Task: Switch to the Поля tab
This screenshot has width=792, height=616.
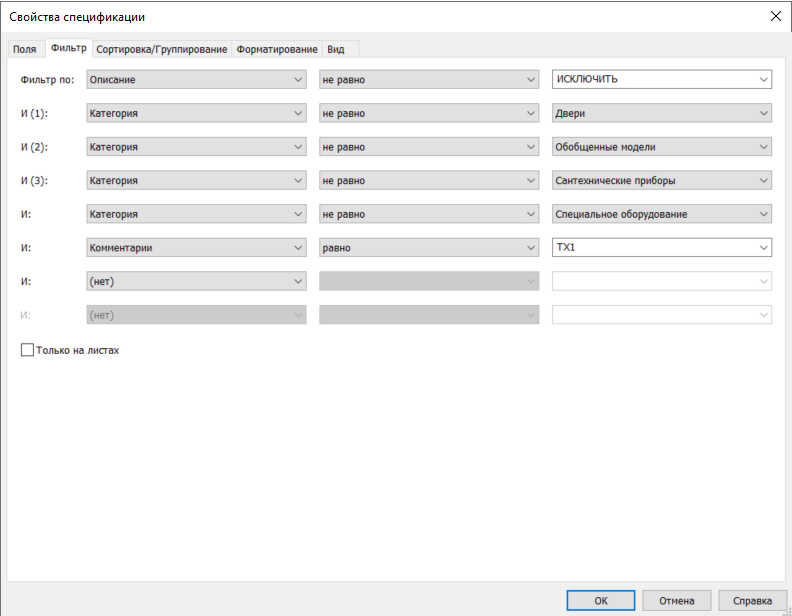Action: (x=24, y=49)
